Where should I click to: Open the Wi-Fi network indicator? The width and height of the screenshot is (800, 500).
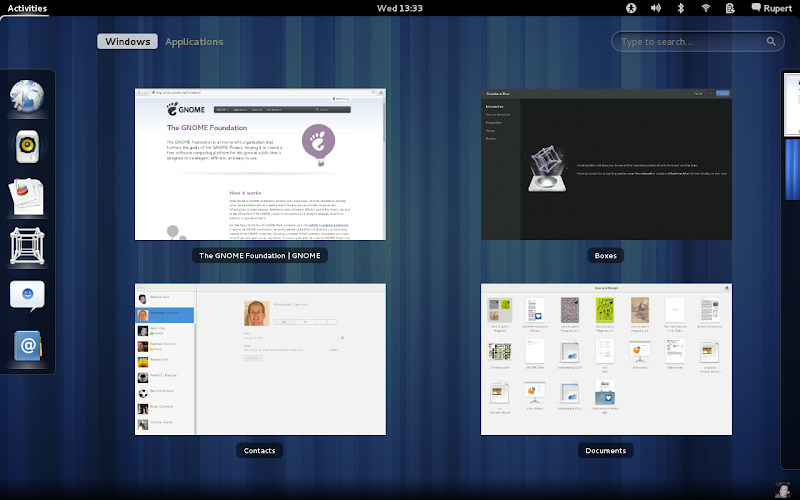(x=706, y=8)
